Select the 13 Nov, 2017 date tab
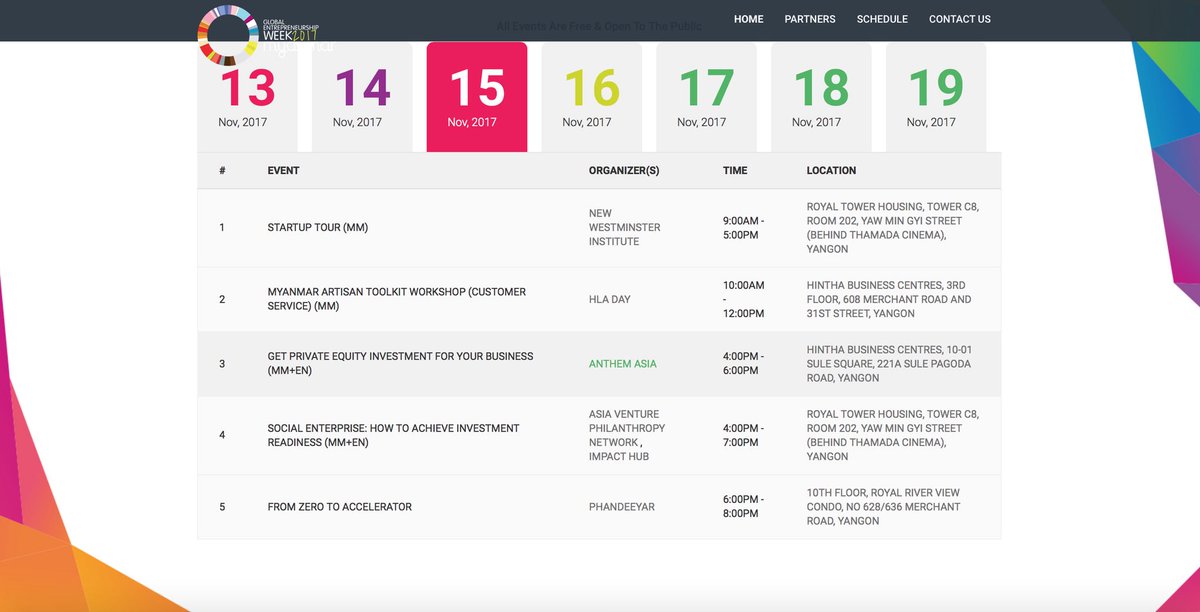 click(x=247, y=97)
